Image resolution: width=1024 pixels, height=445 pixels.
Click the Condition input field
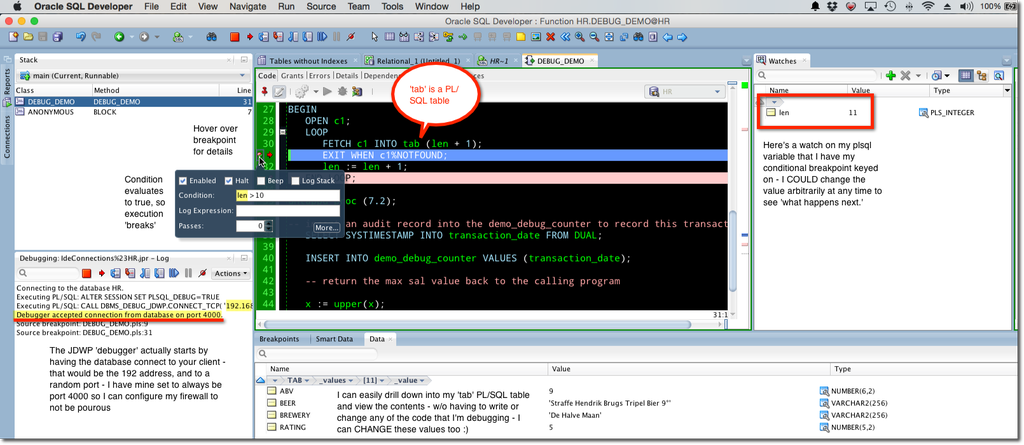[x=288, y=195]
